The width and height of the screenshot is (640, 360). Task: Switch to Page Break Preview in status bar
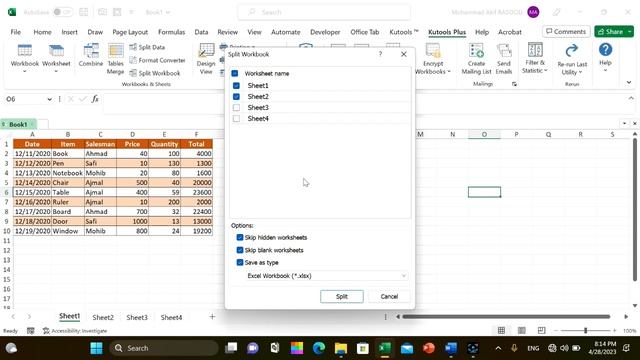541,330
